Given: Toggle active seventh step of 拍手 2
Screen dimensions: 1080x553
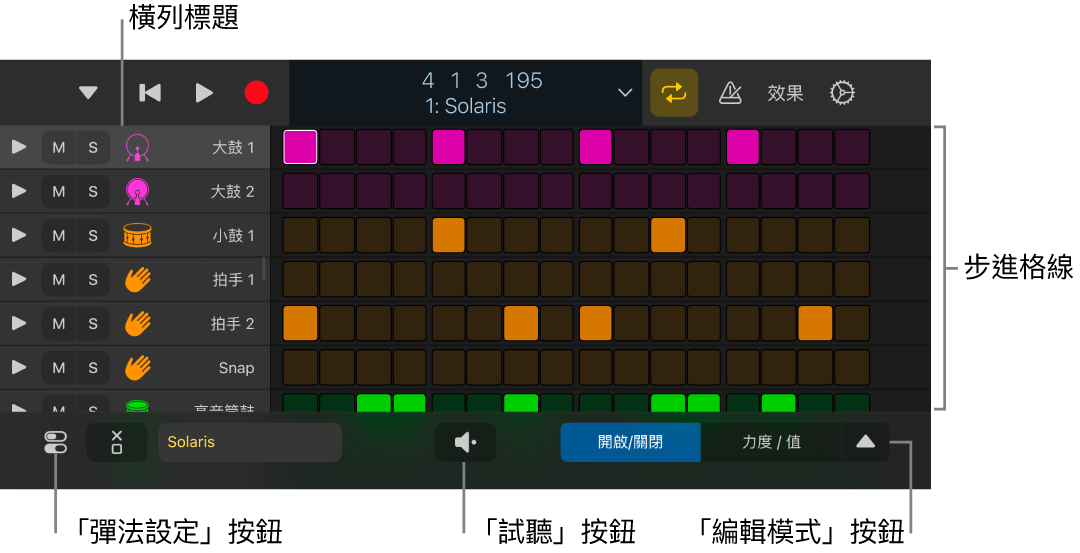Looking at the screenshot, I should pyautogui.click(x=521, y=323).
